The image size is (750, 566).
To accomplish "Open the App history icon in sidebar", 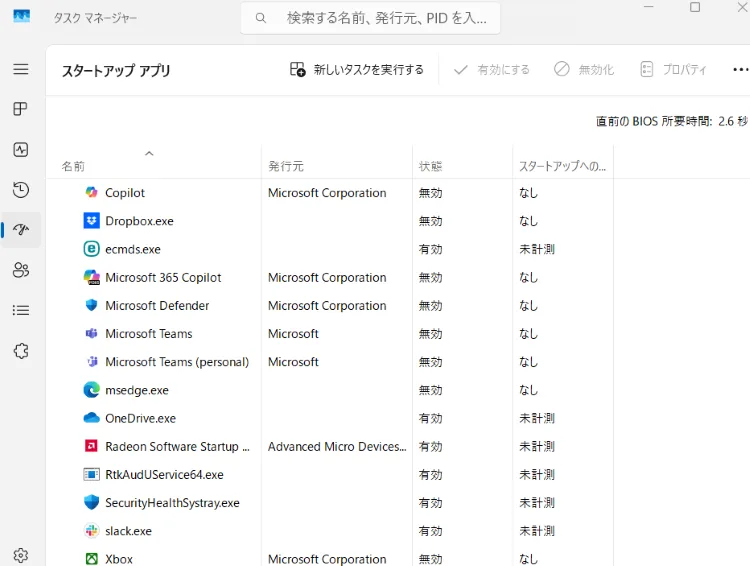I will (x=21, y=190).
